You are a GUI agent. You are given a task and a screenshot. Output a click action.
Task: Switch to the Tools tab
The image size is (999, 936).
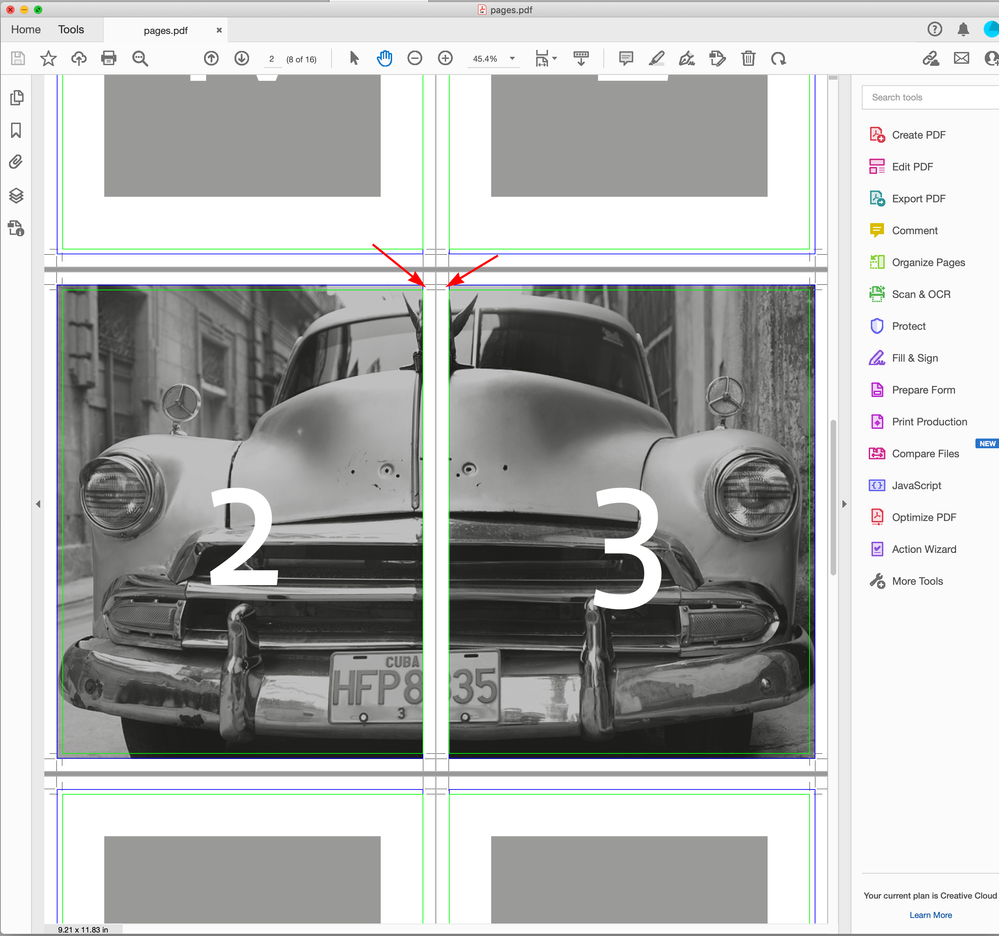[x=71, y=29]
